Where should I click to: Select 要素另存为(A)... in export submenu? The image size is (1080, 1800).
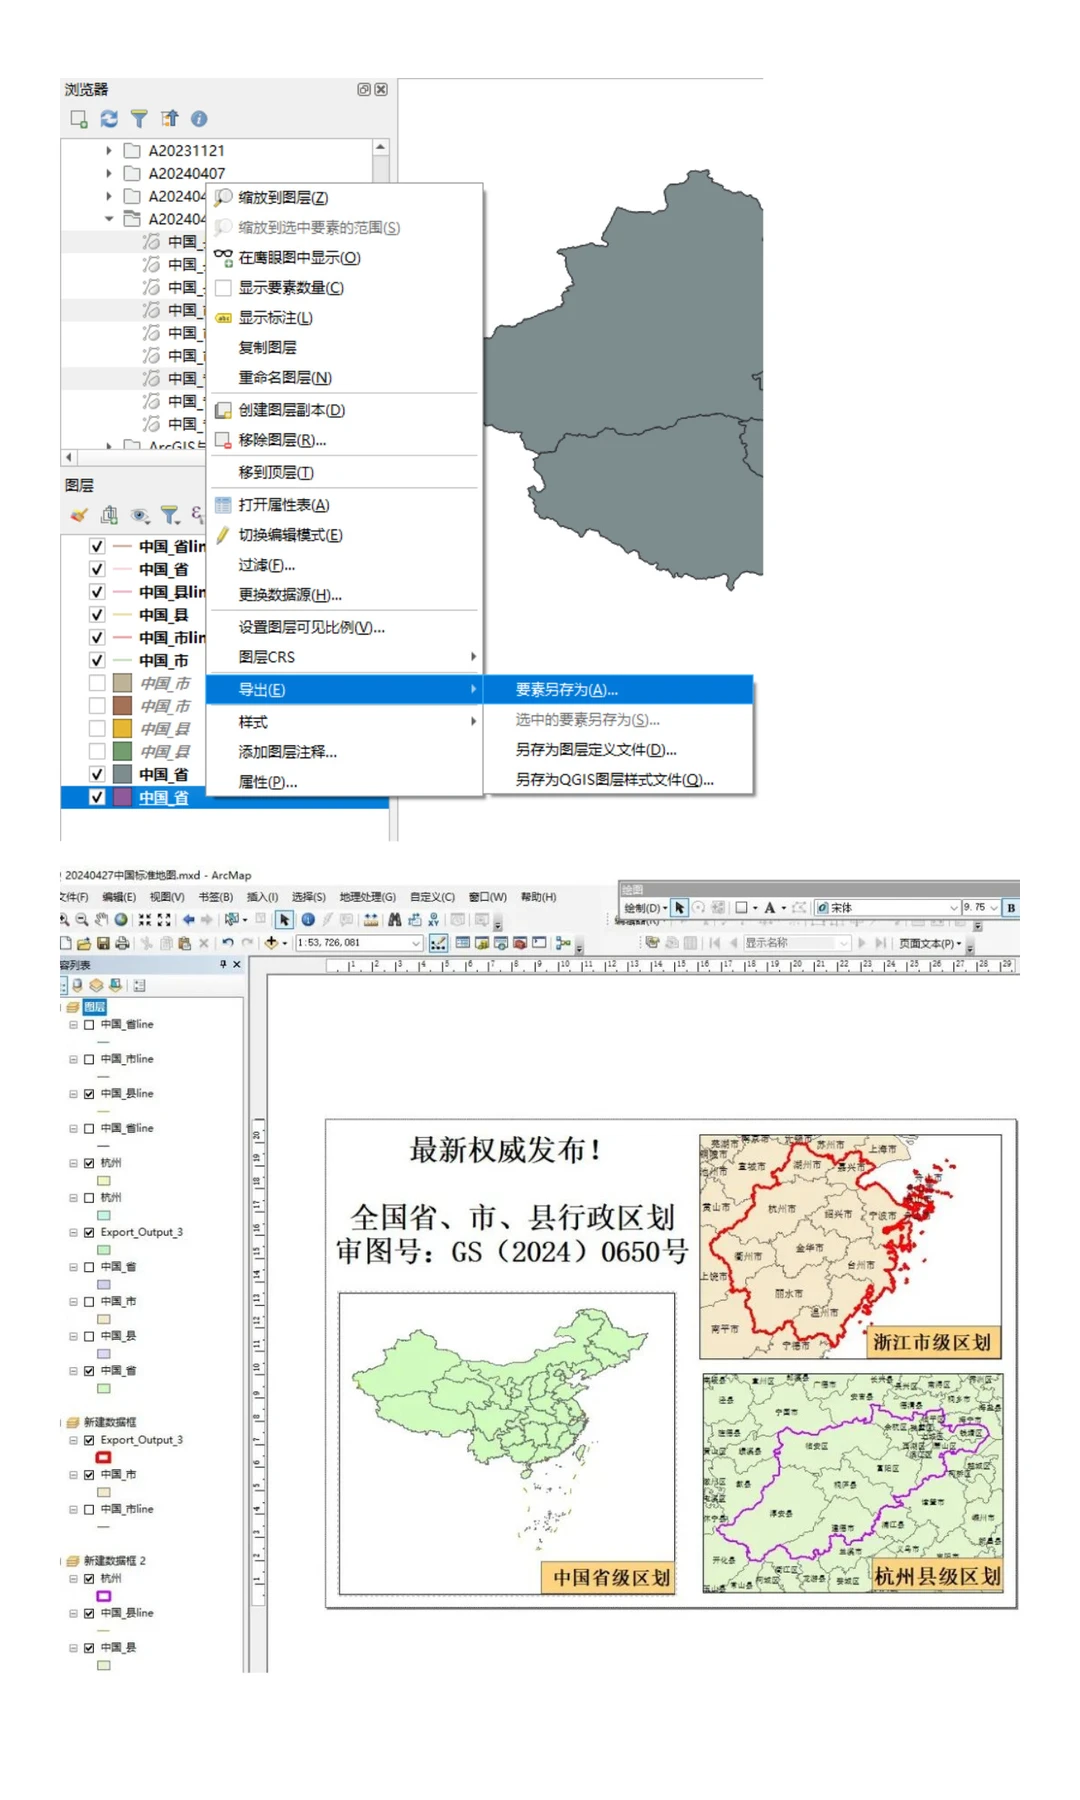618,690
